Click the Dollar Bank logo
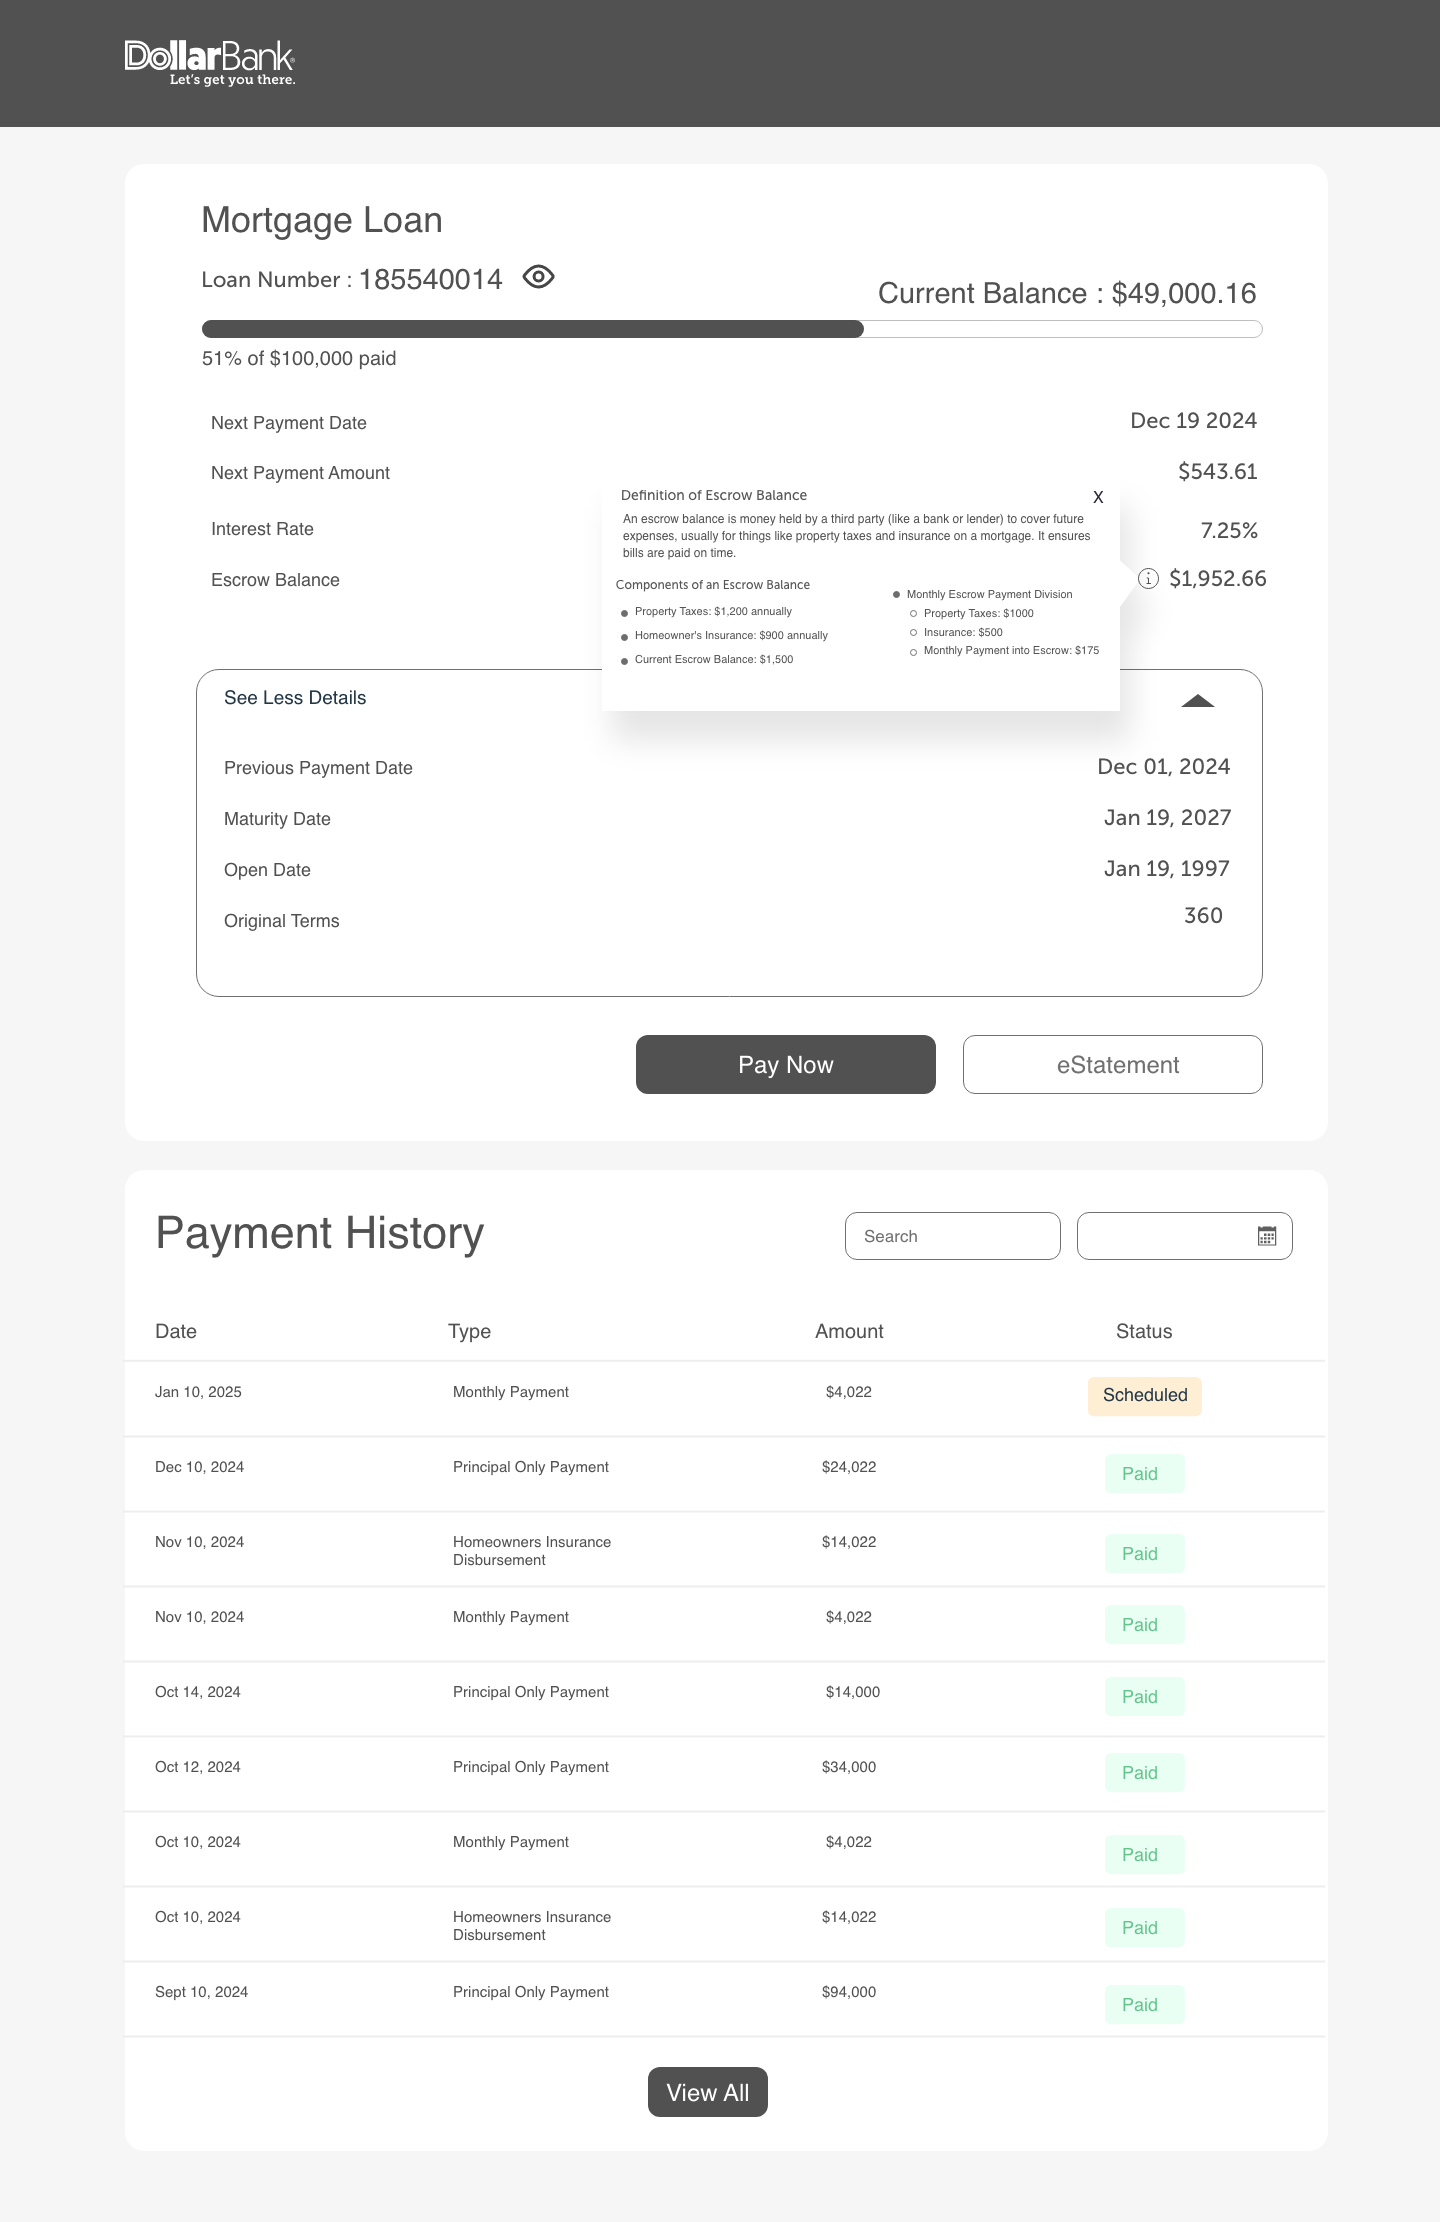The height and width of the screenshot is (2222, 1440). coord(210,63)
